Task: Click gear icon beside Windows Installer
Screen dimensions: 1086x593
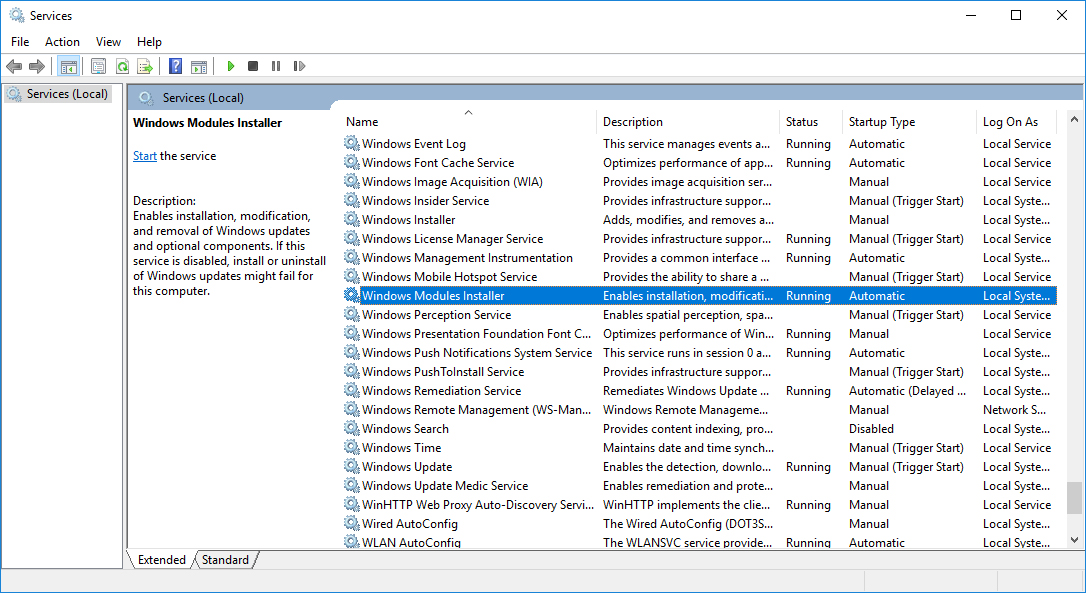Action: point(352,220)
